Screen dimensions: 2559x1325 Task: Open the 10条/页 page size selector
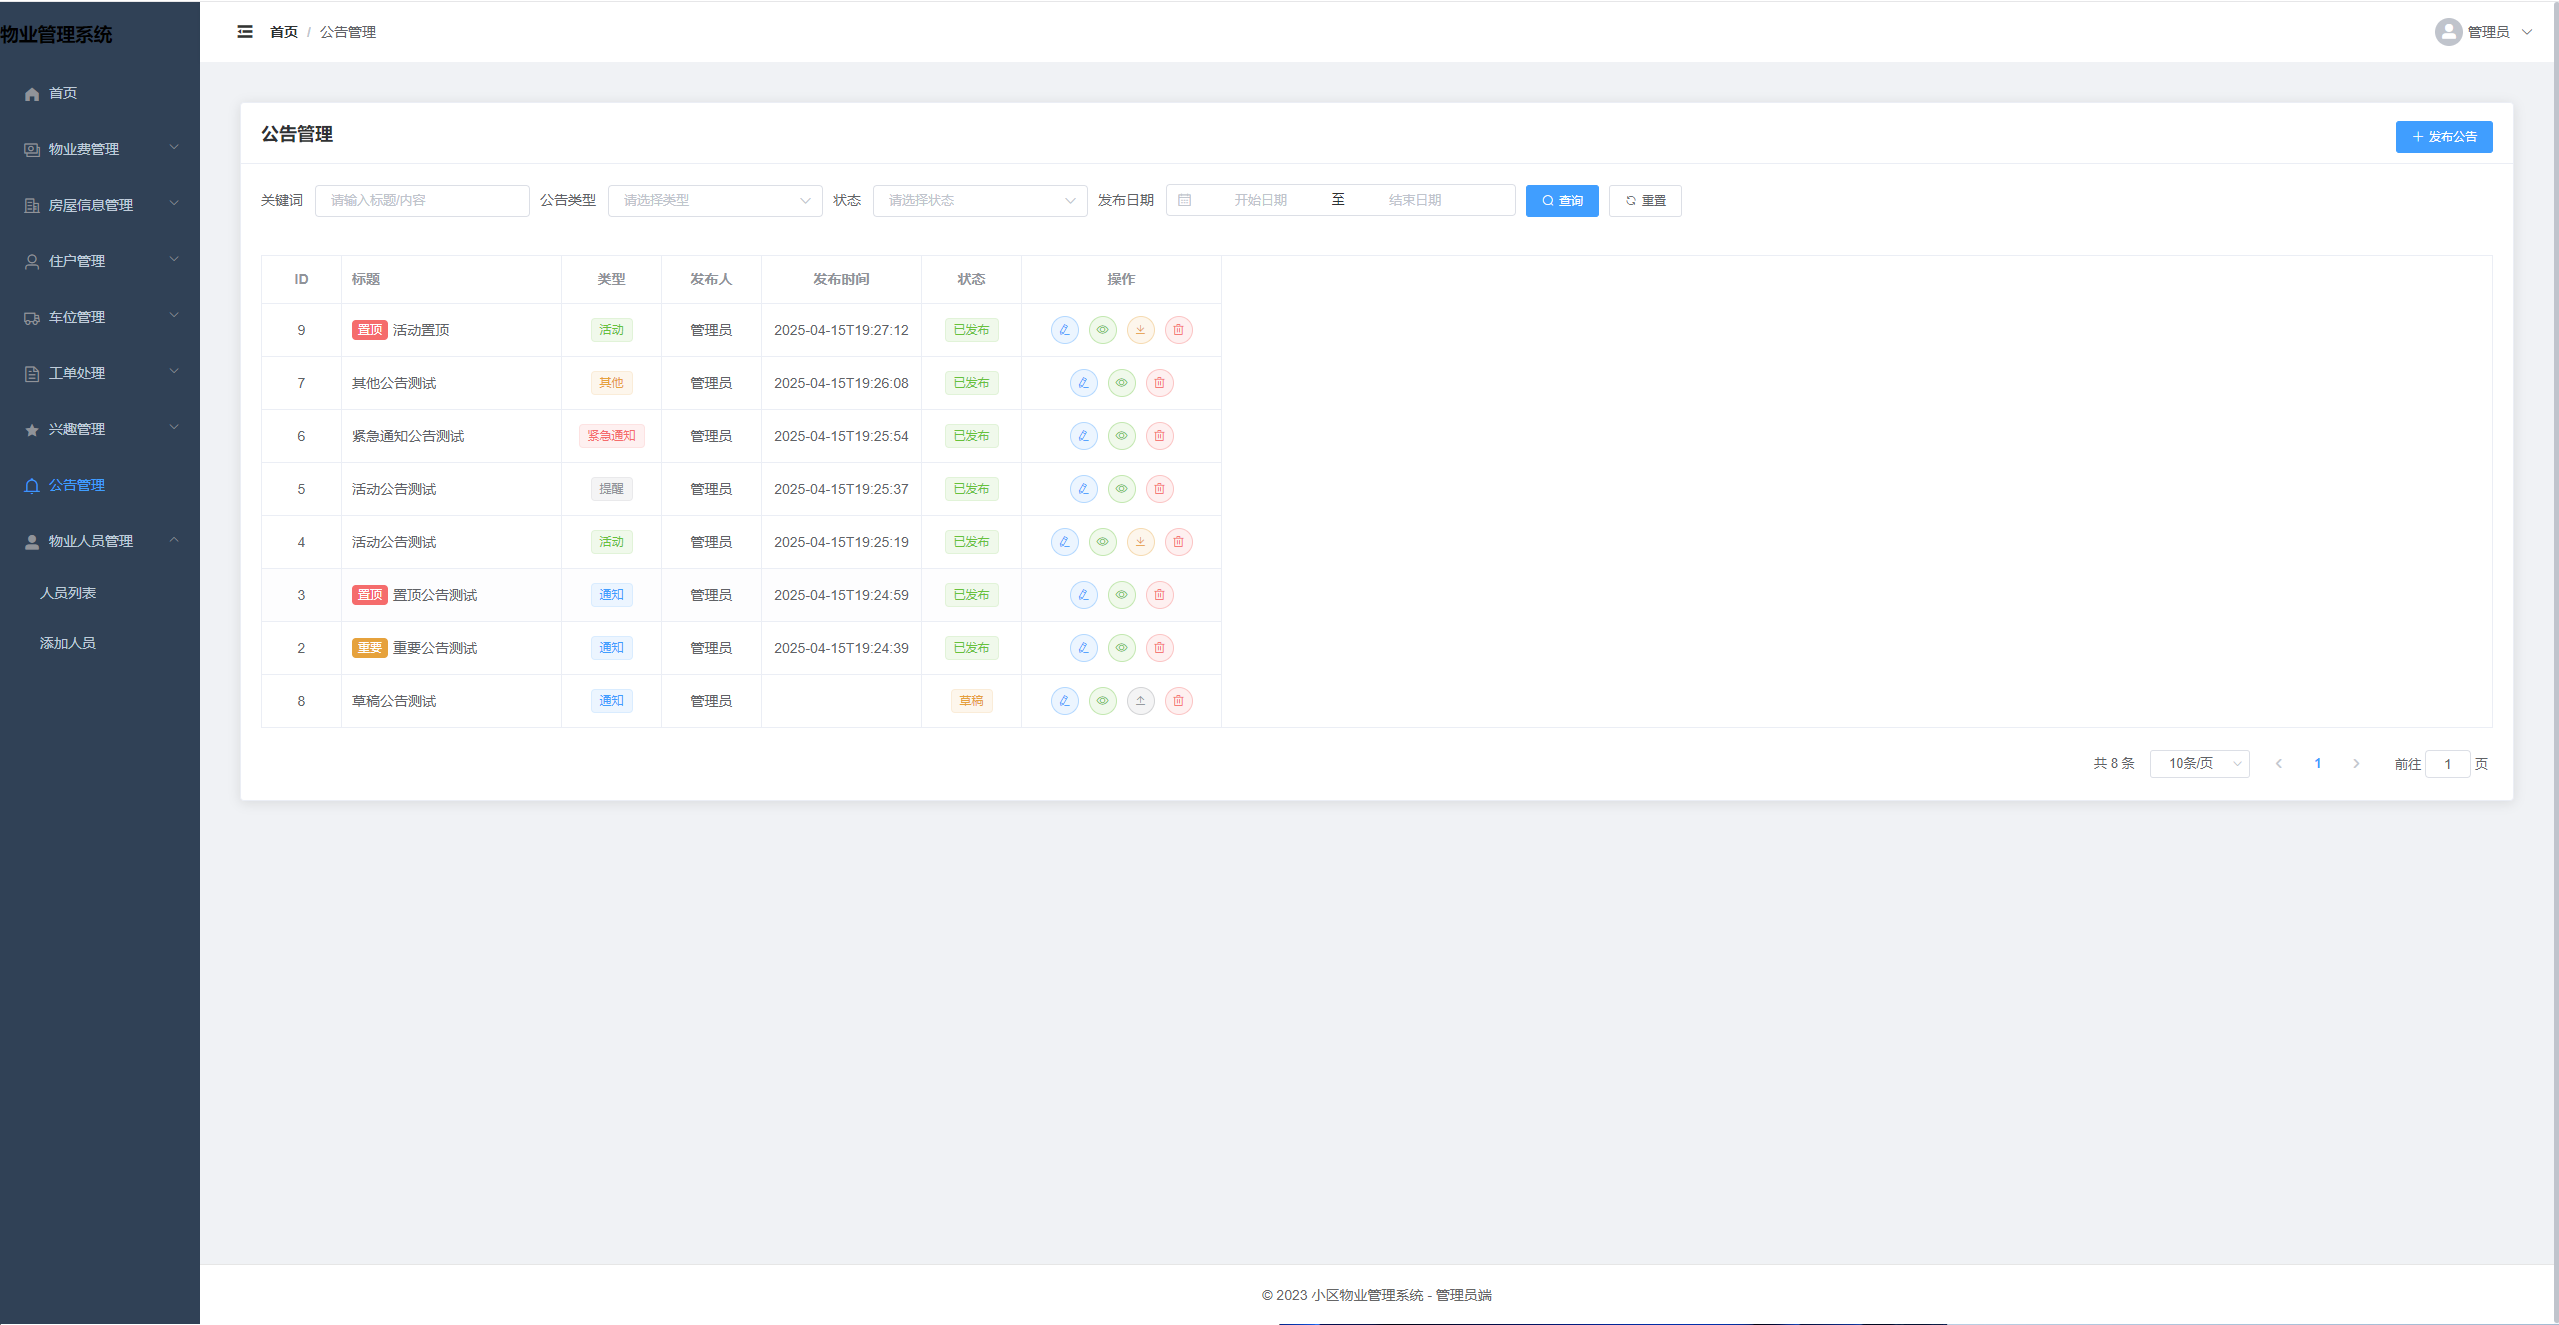[2198, 764]
